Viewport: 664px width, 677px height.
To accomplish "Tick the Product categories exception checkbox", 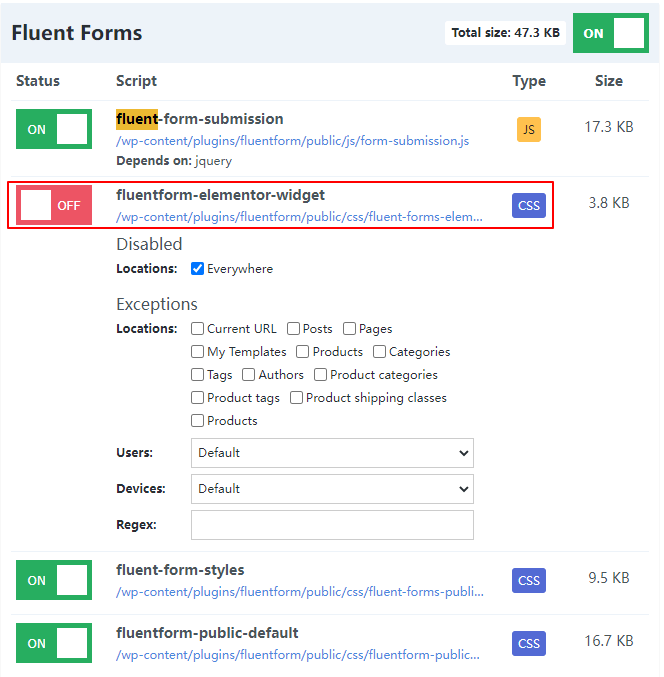I will (320, 375).
